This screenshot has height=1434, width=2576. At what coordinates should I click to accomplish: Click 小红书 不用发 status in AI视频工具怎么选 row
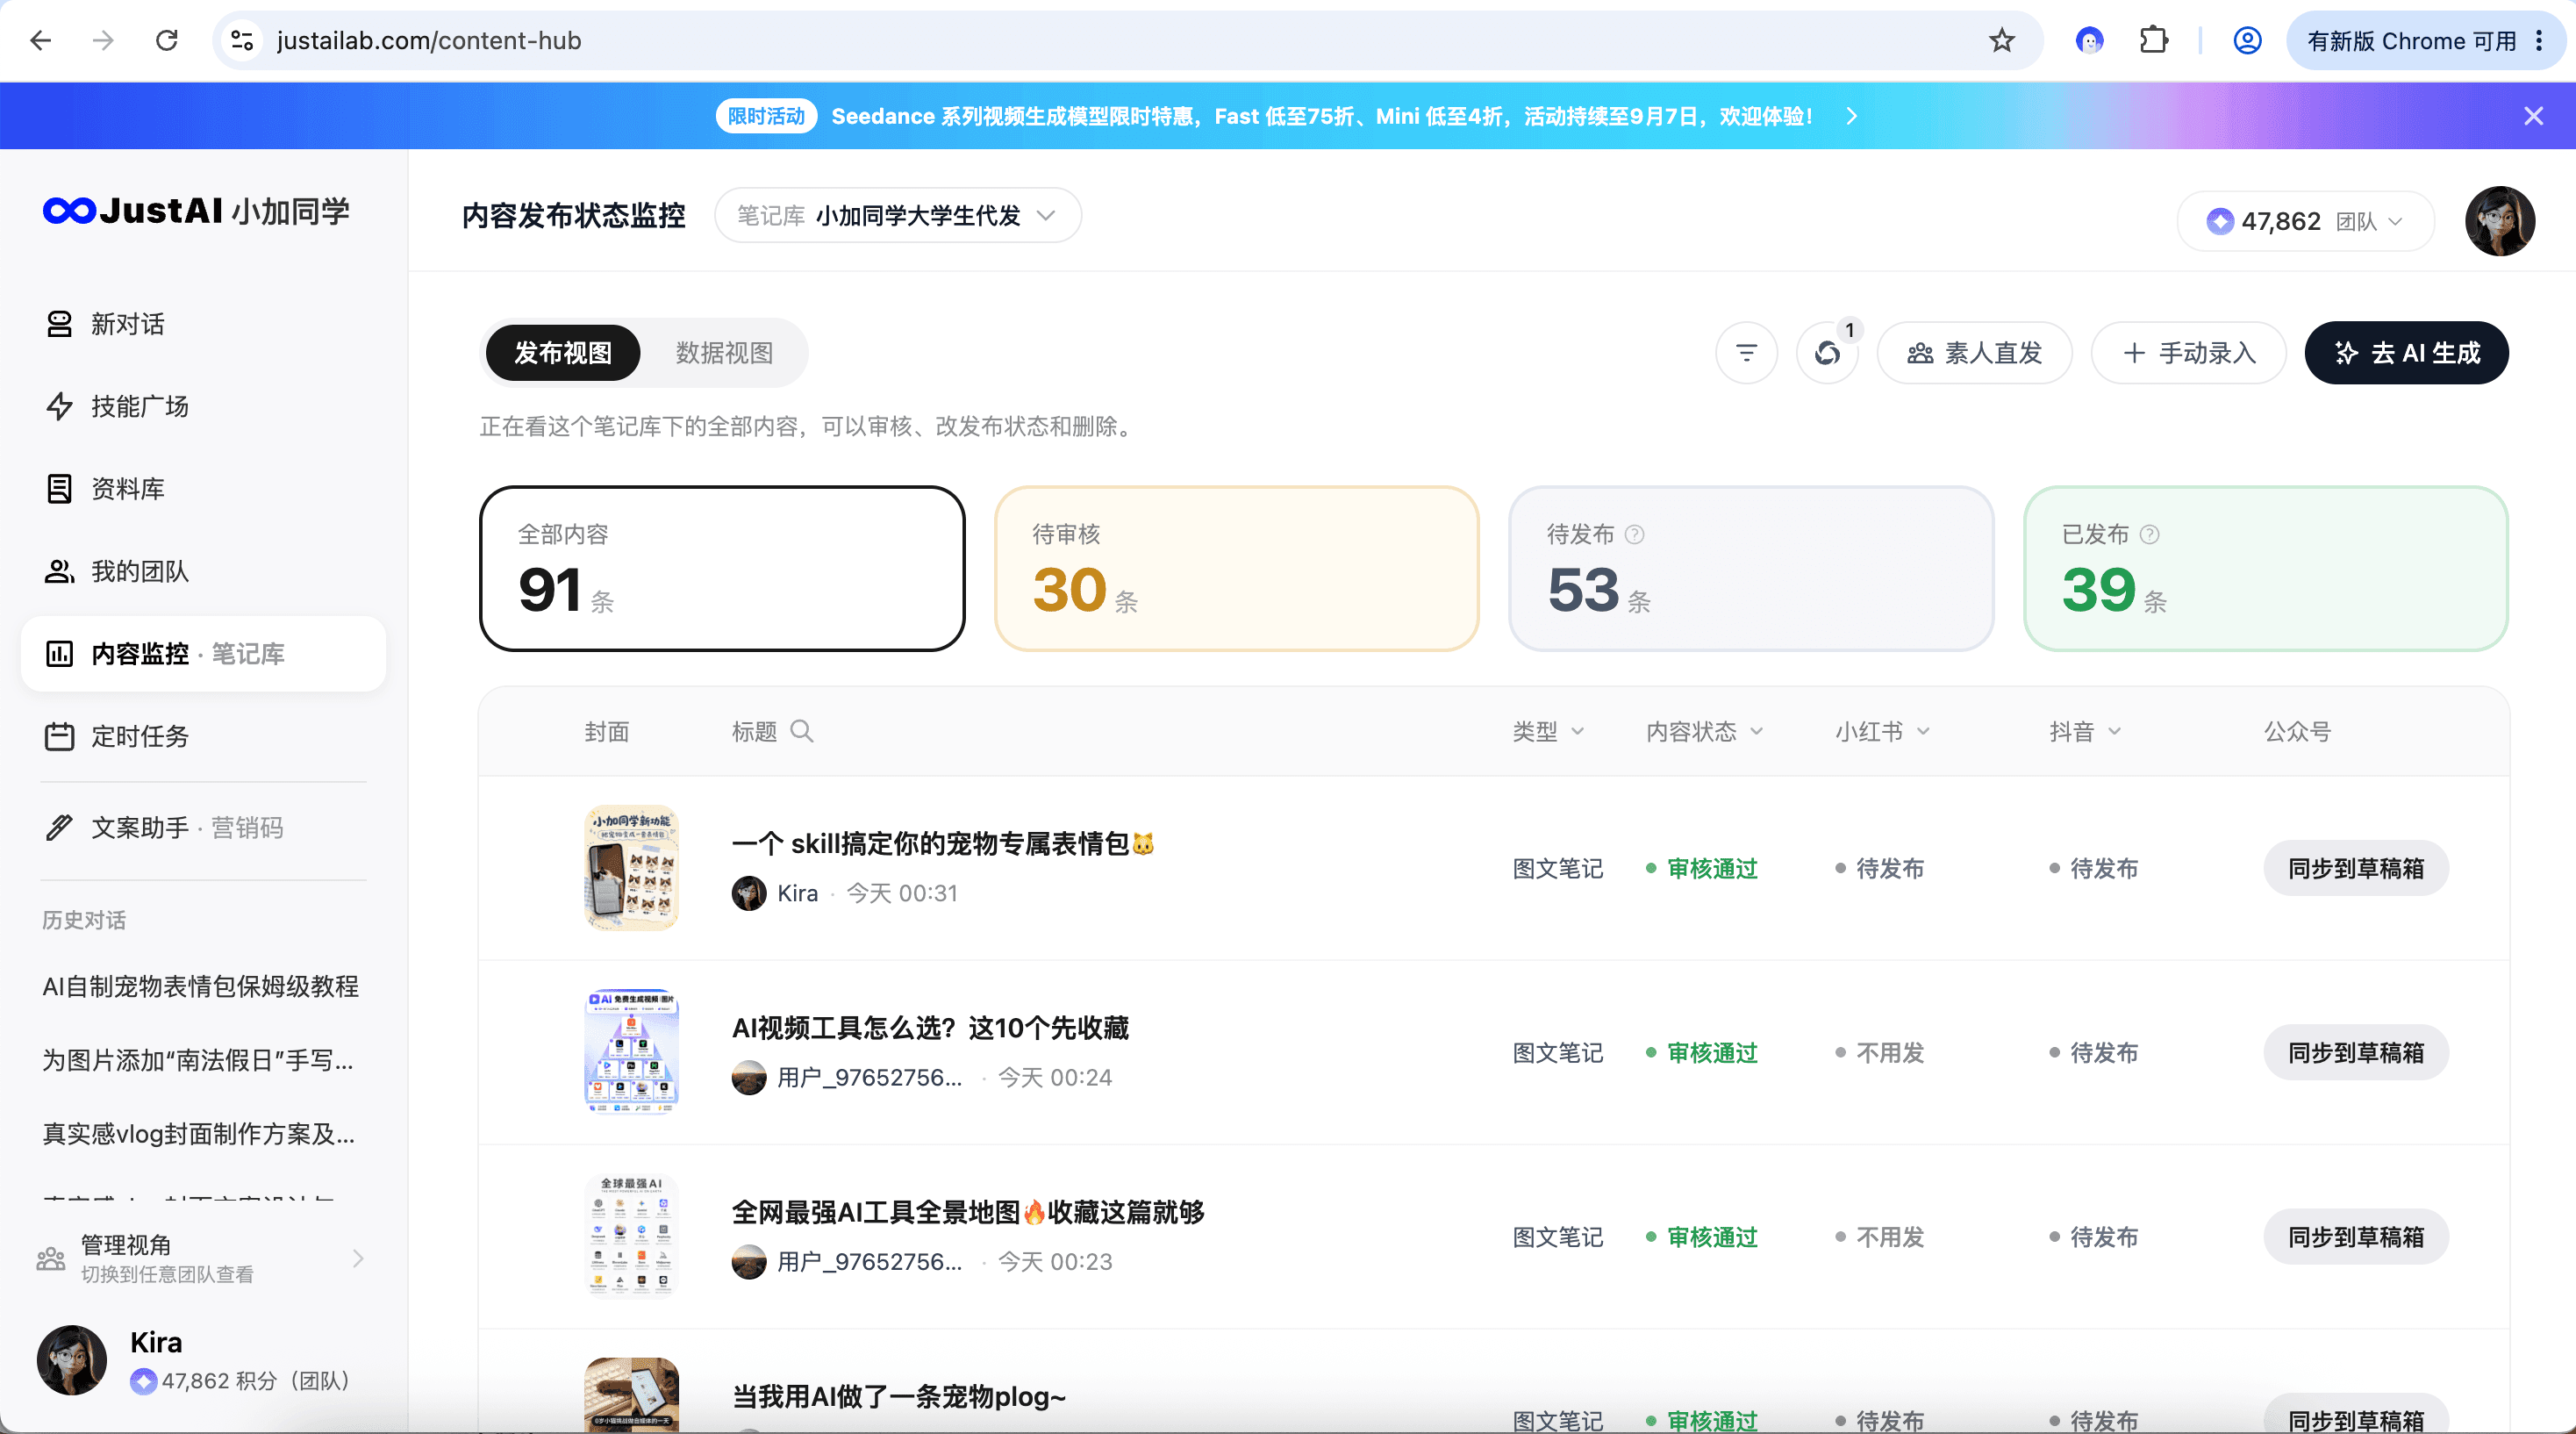pos(1880,1052)
